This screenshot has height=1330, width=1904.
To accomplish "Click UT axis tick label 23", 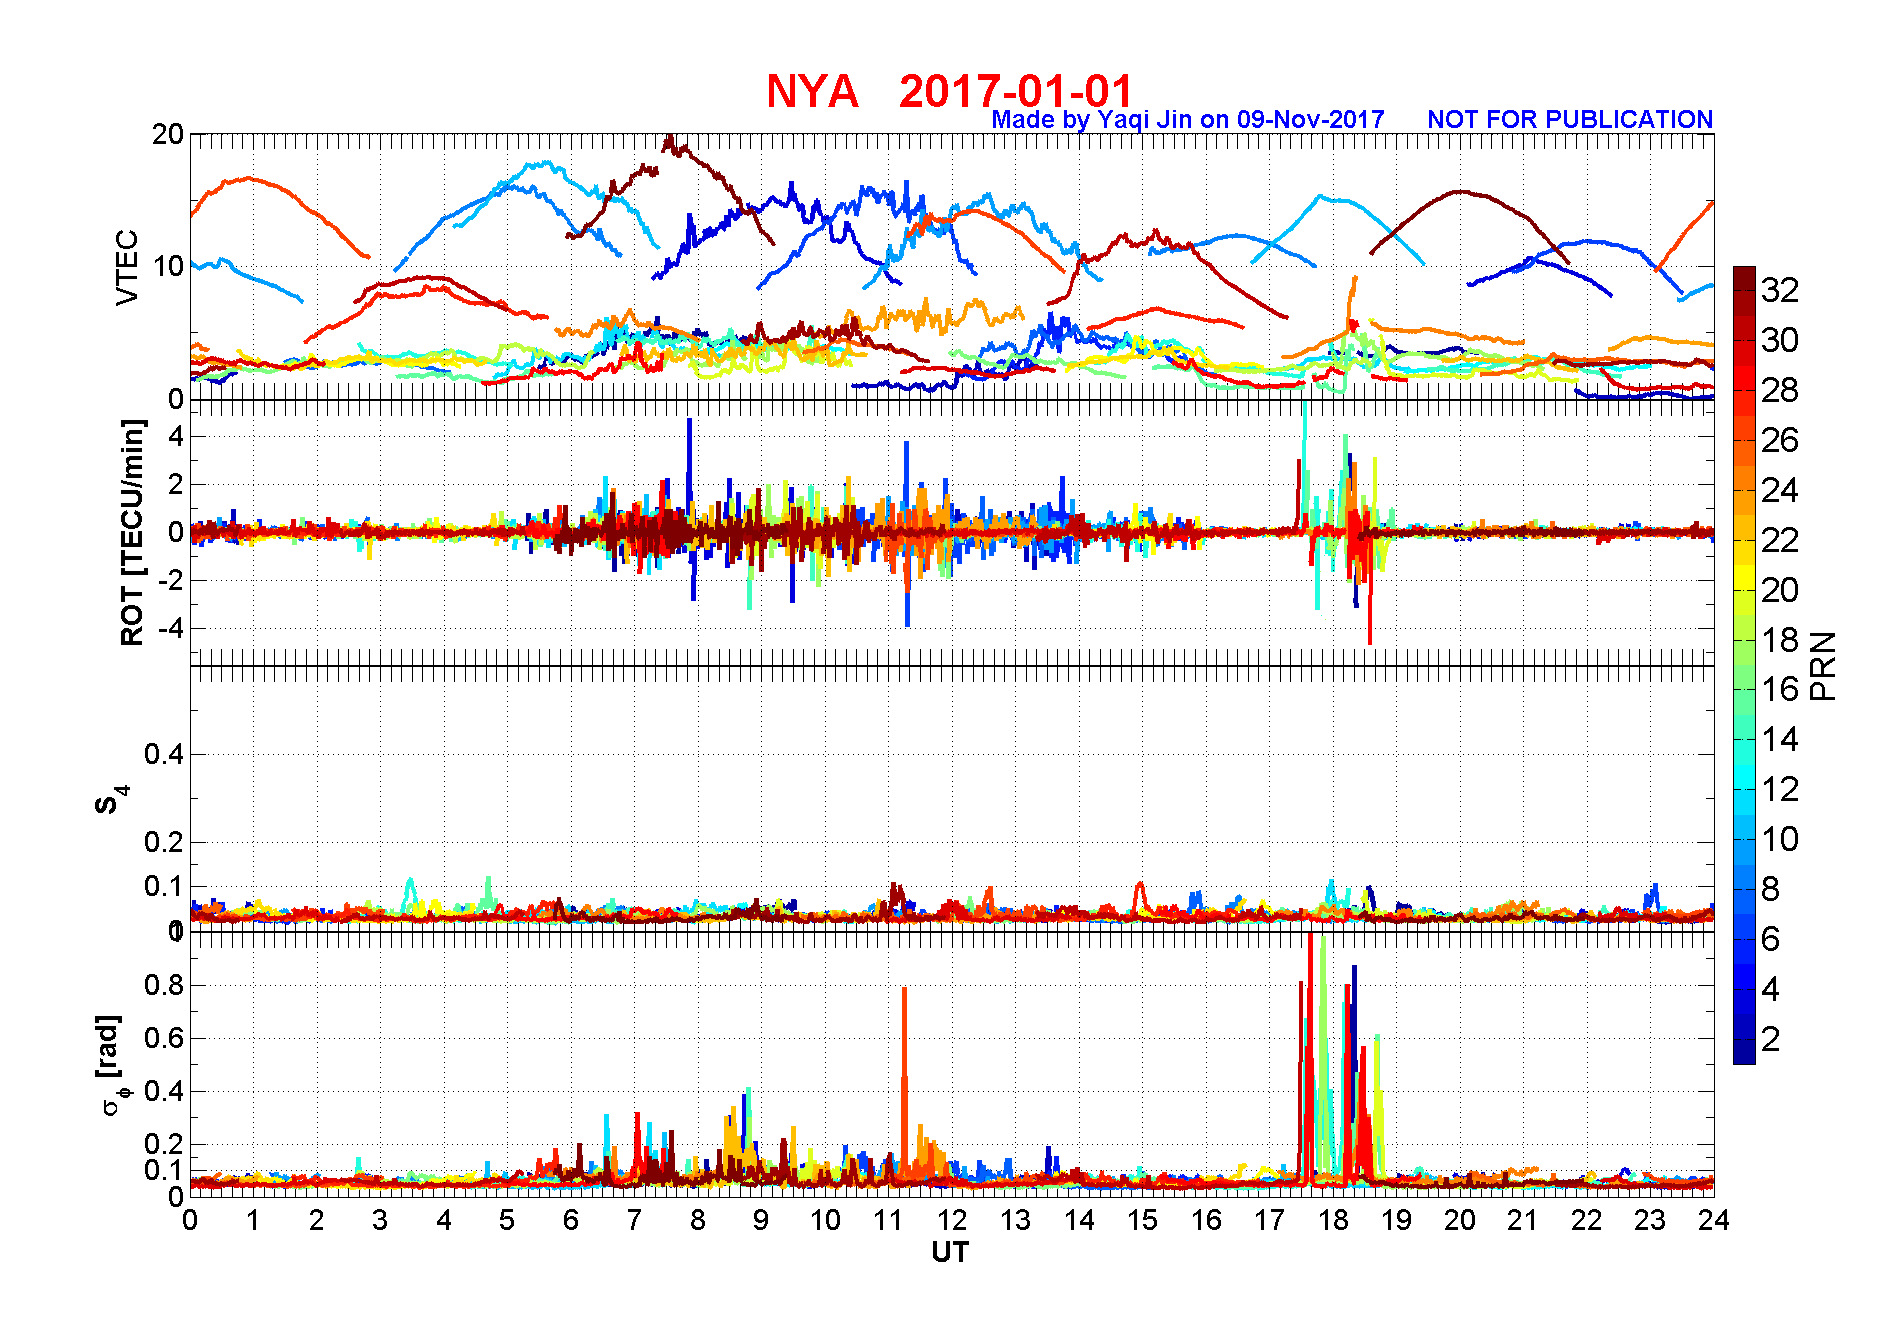I will [x=1650, y=1220].
